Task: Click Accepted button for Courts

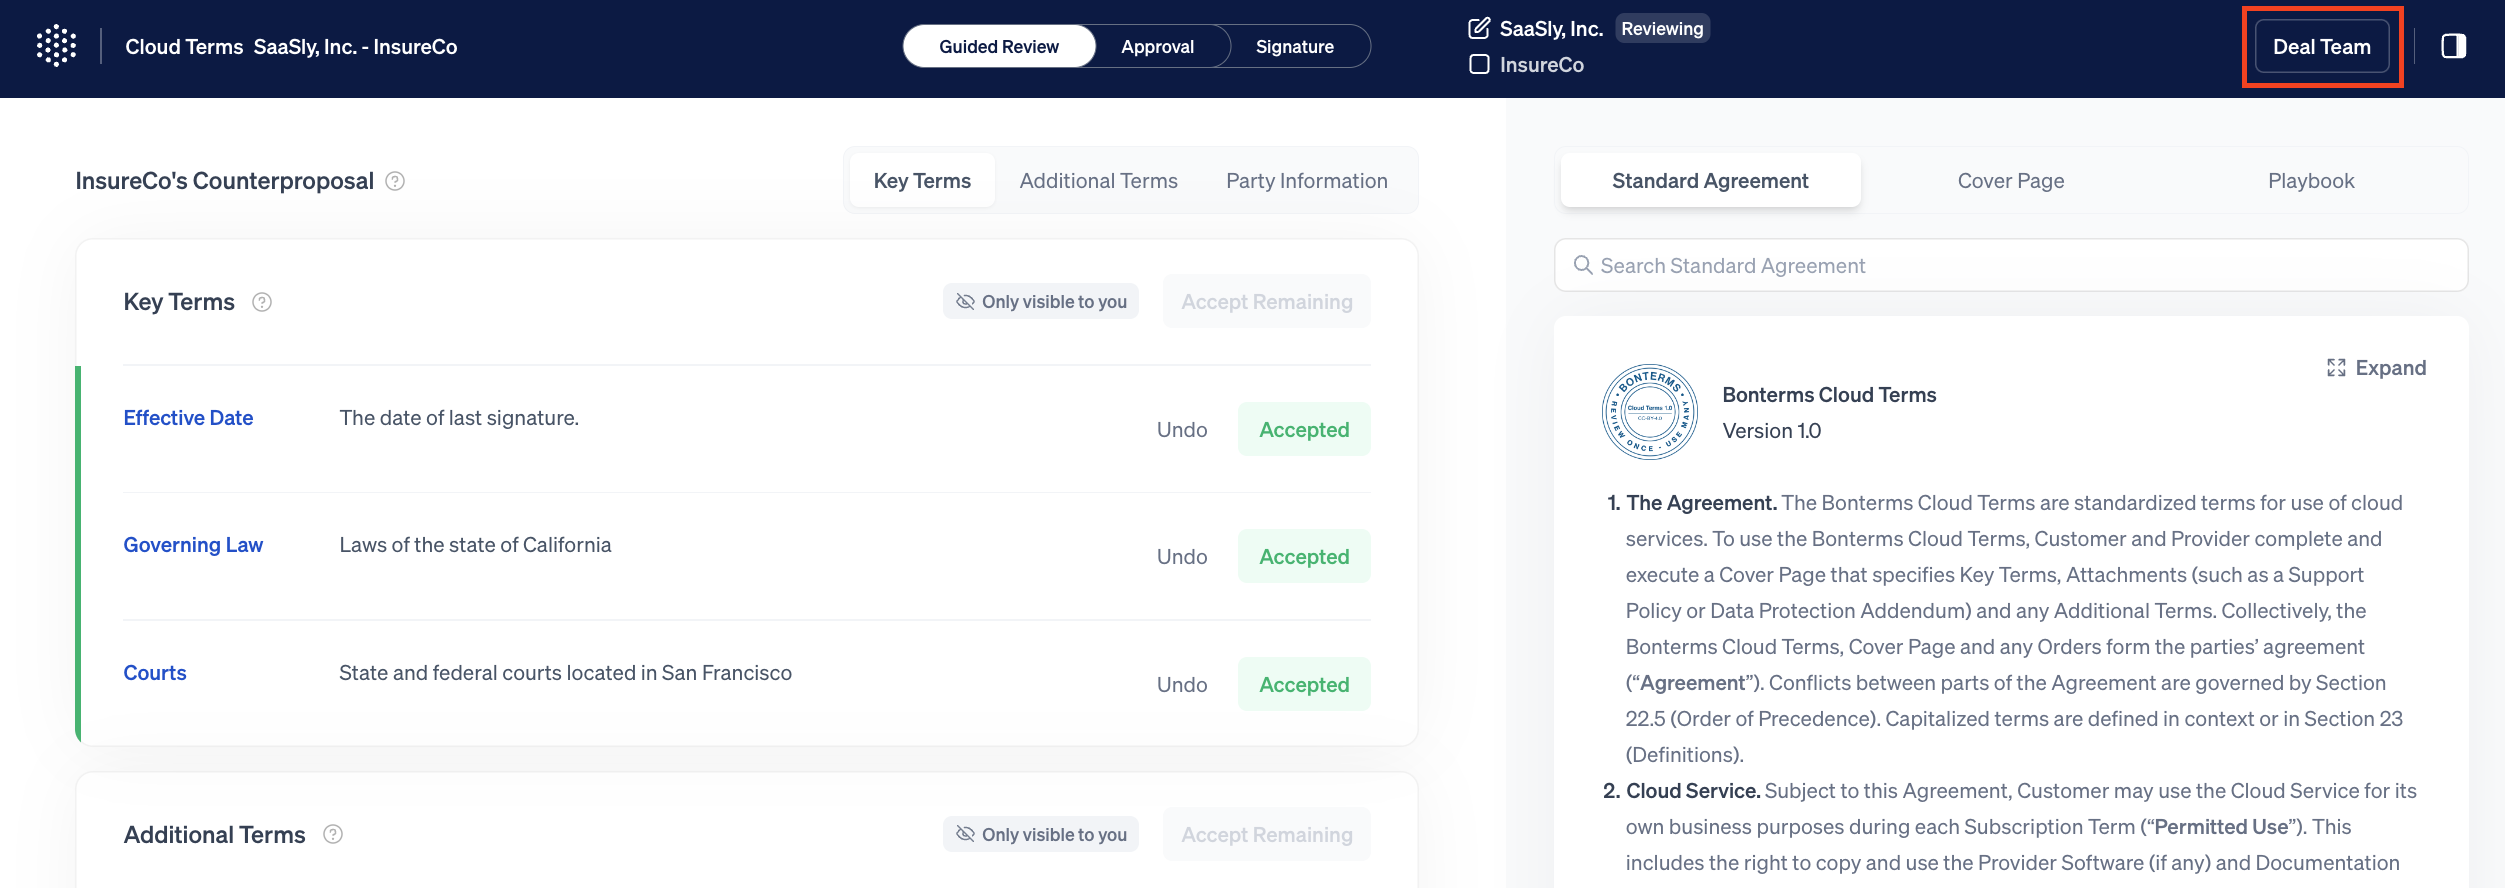Action: (1304, 684)
